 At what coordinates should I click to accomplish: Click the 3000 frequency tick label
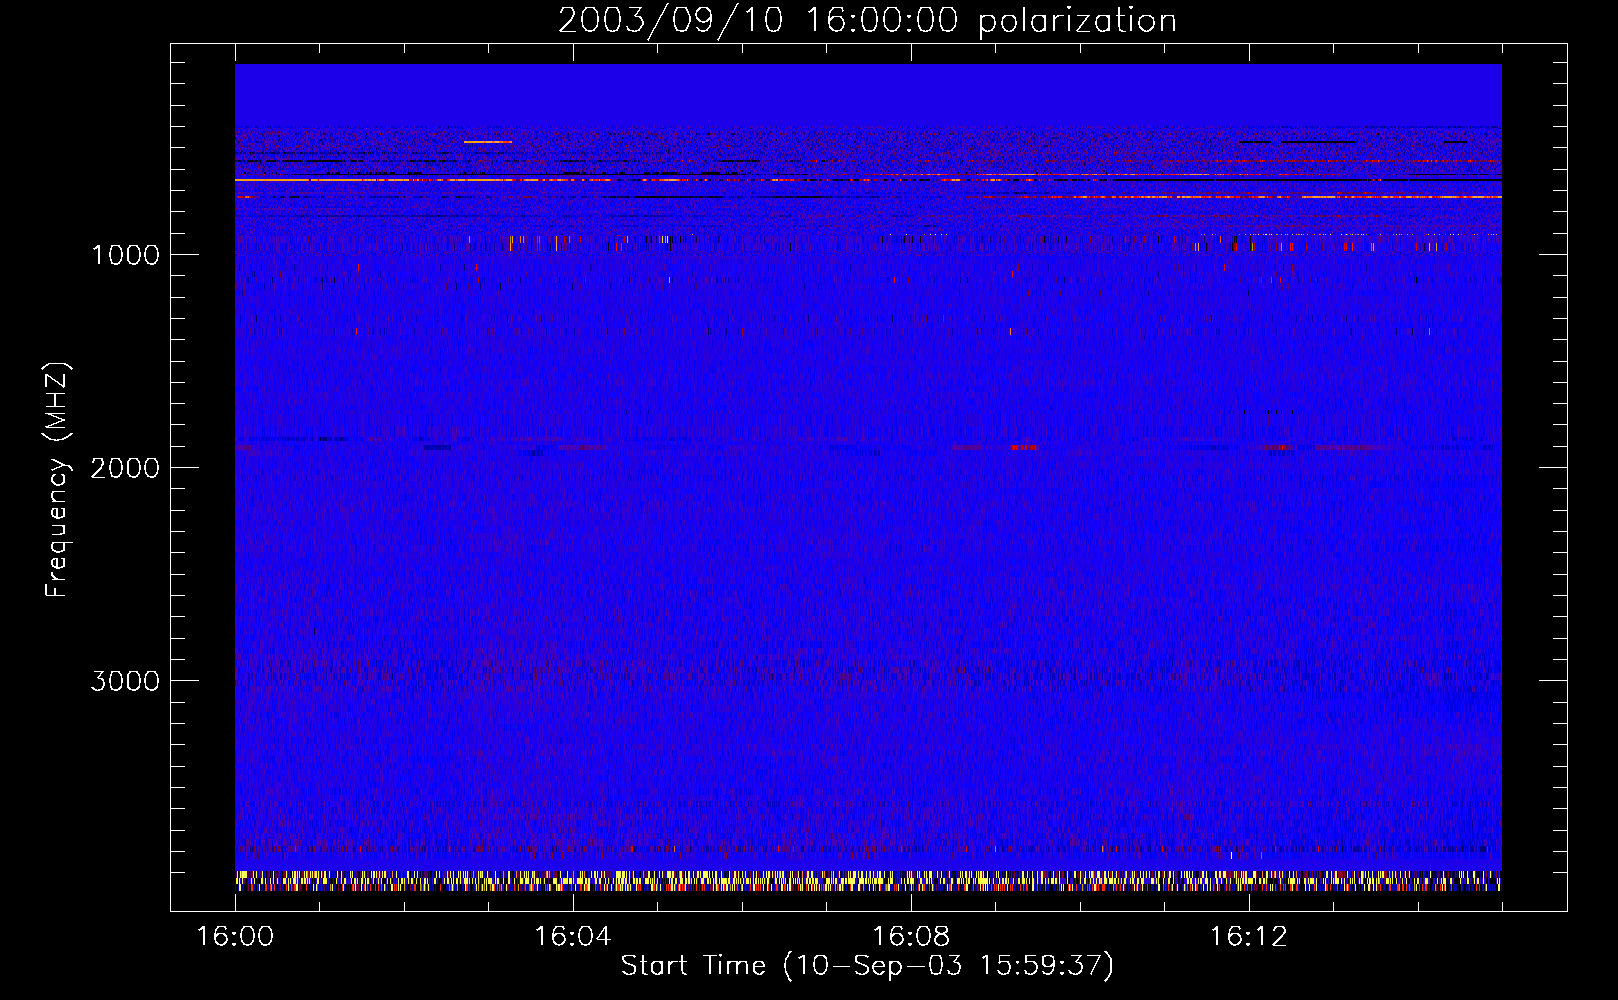pos(126,681)
